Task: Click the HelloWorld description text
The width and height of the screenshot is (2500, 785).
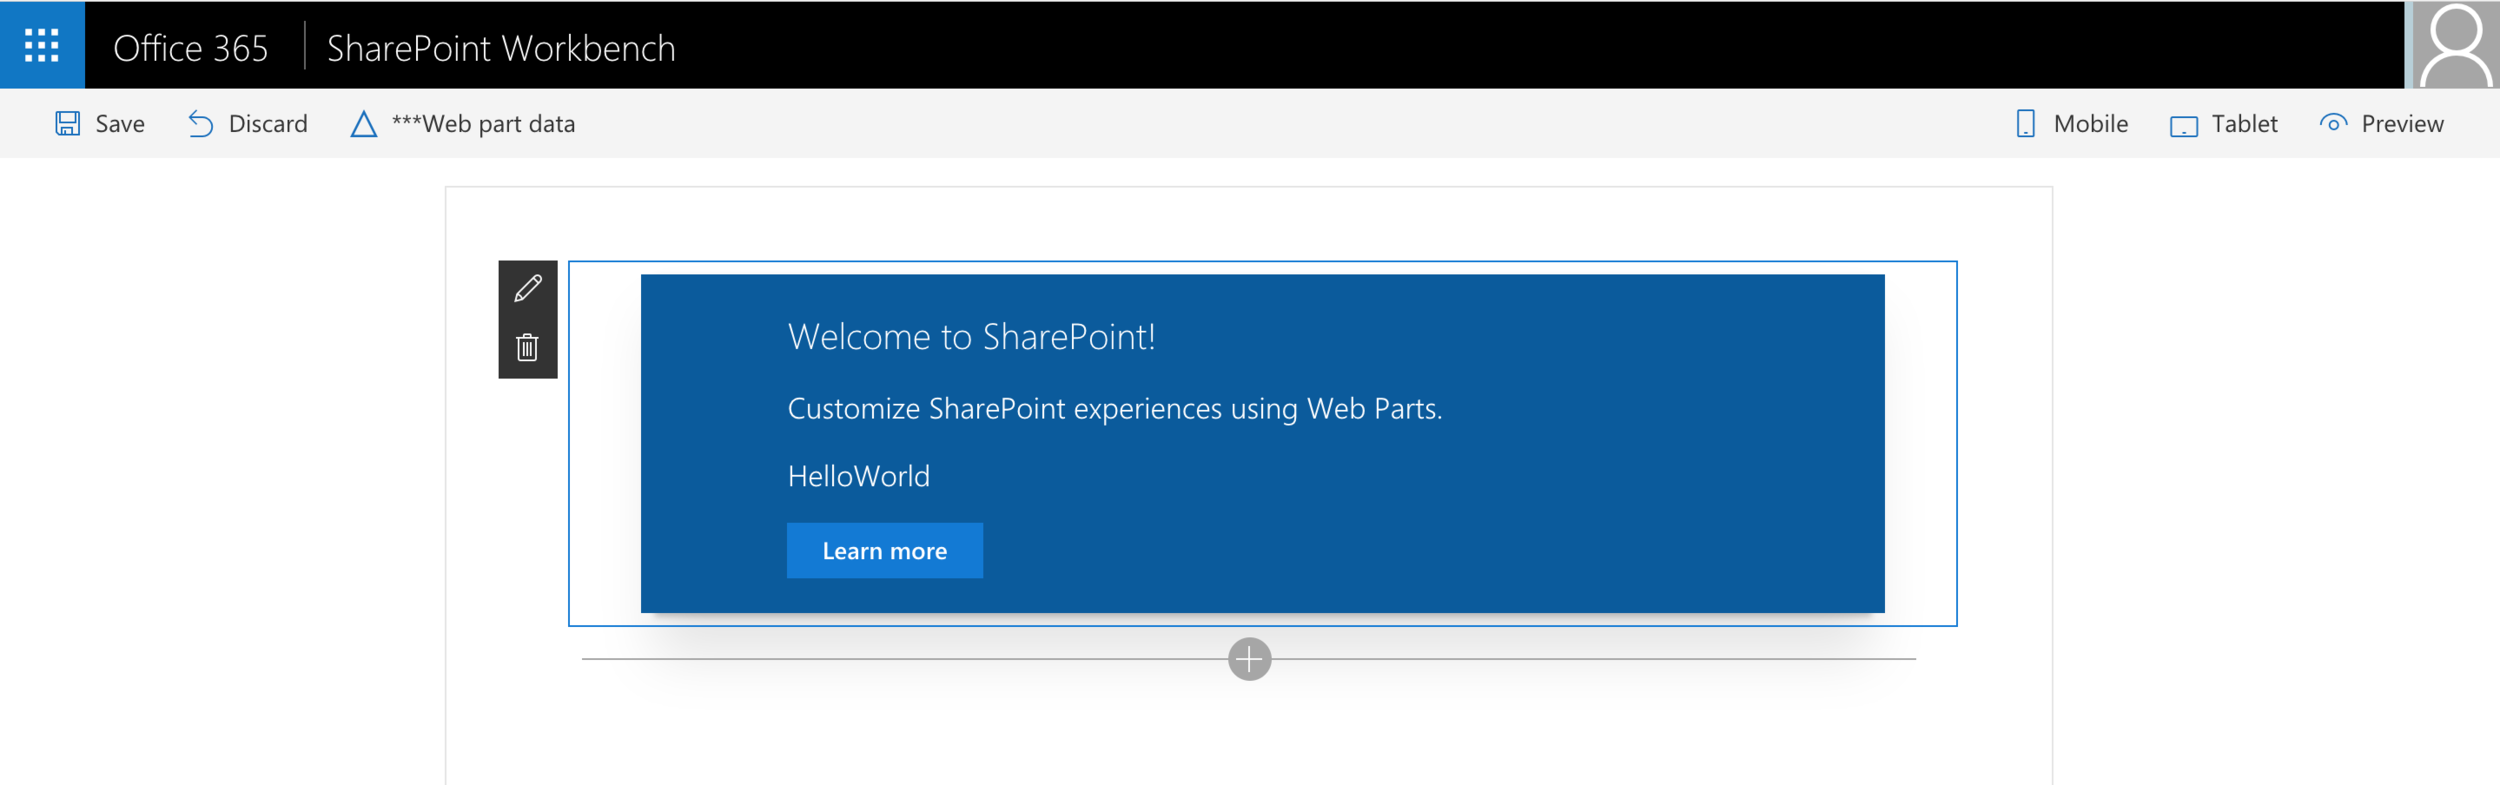Action: tap(859, 476)
